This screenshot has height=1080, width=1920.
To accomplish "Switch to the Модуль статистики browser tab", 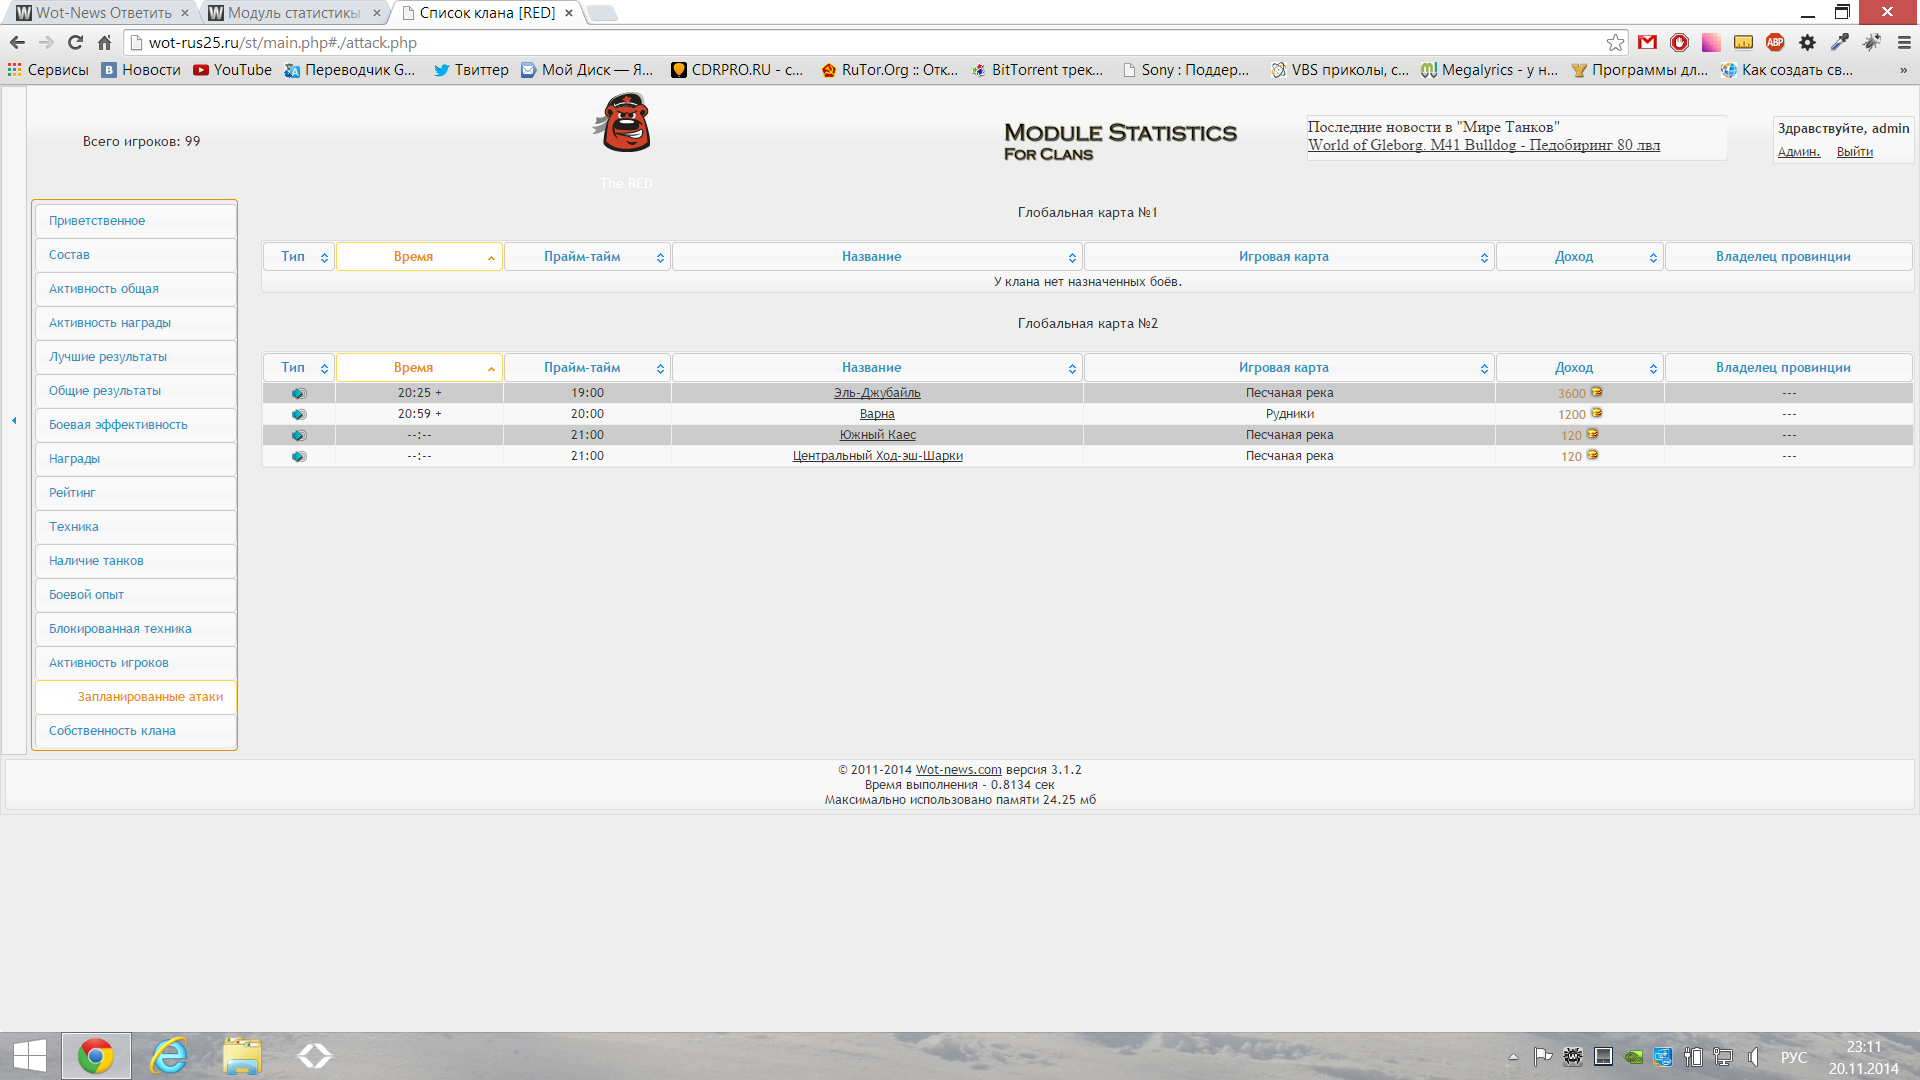I will click(292, 13).
